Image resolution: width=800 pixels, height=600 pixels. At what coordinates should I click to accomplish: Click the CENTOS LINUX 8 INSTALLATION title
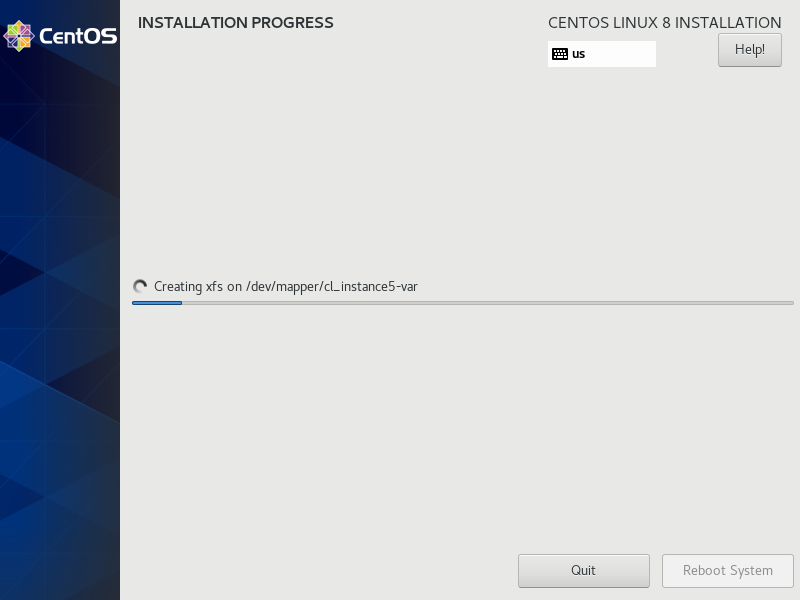pyautogui.click(x=664, y=23)
